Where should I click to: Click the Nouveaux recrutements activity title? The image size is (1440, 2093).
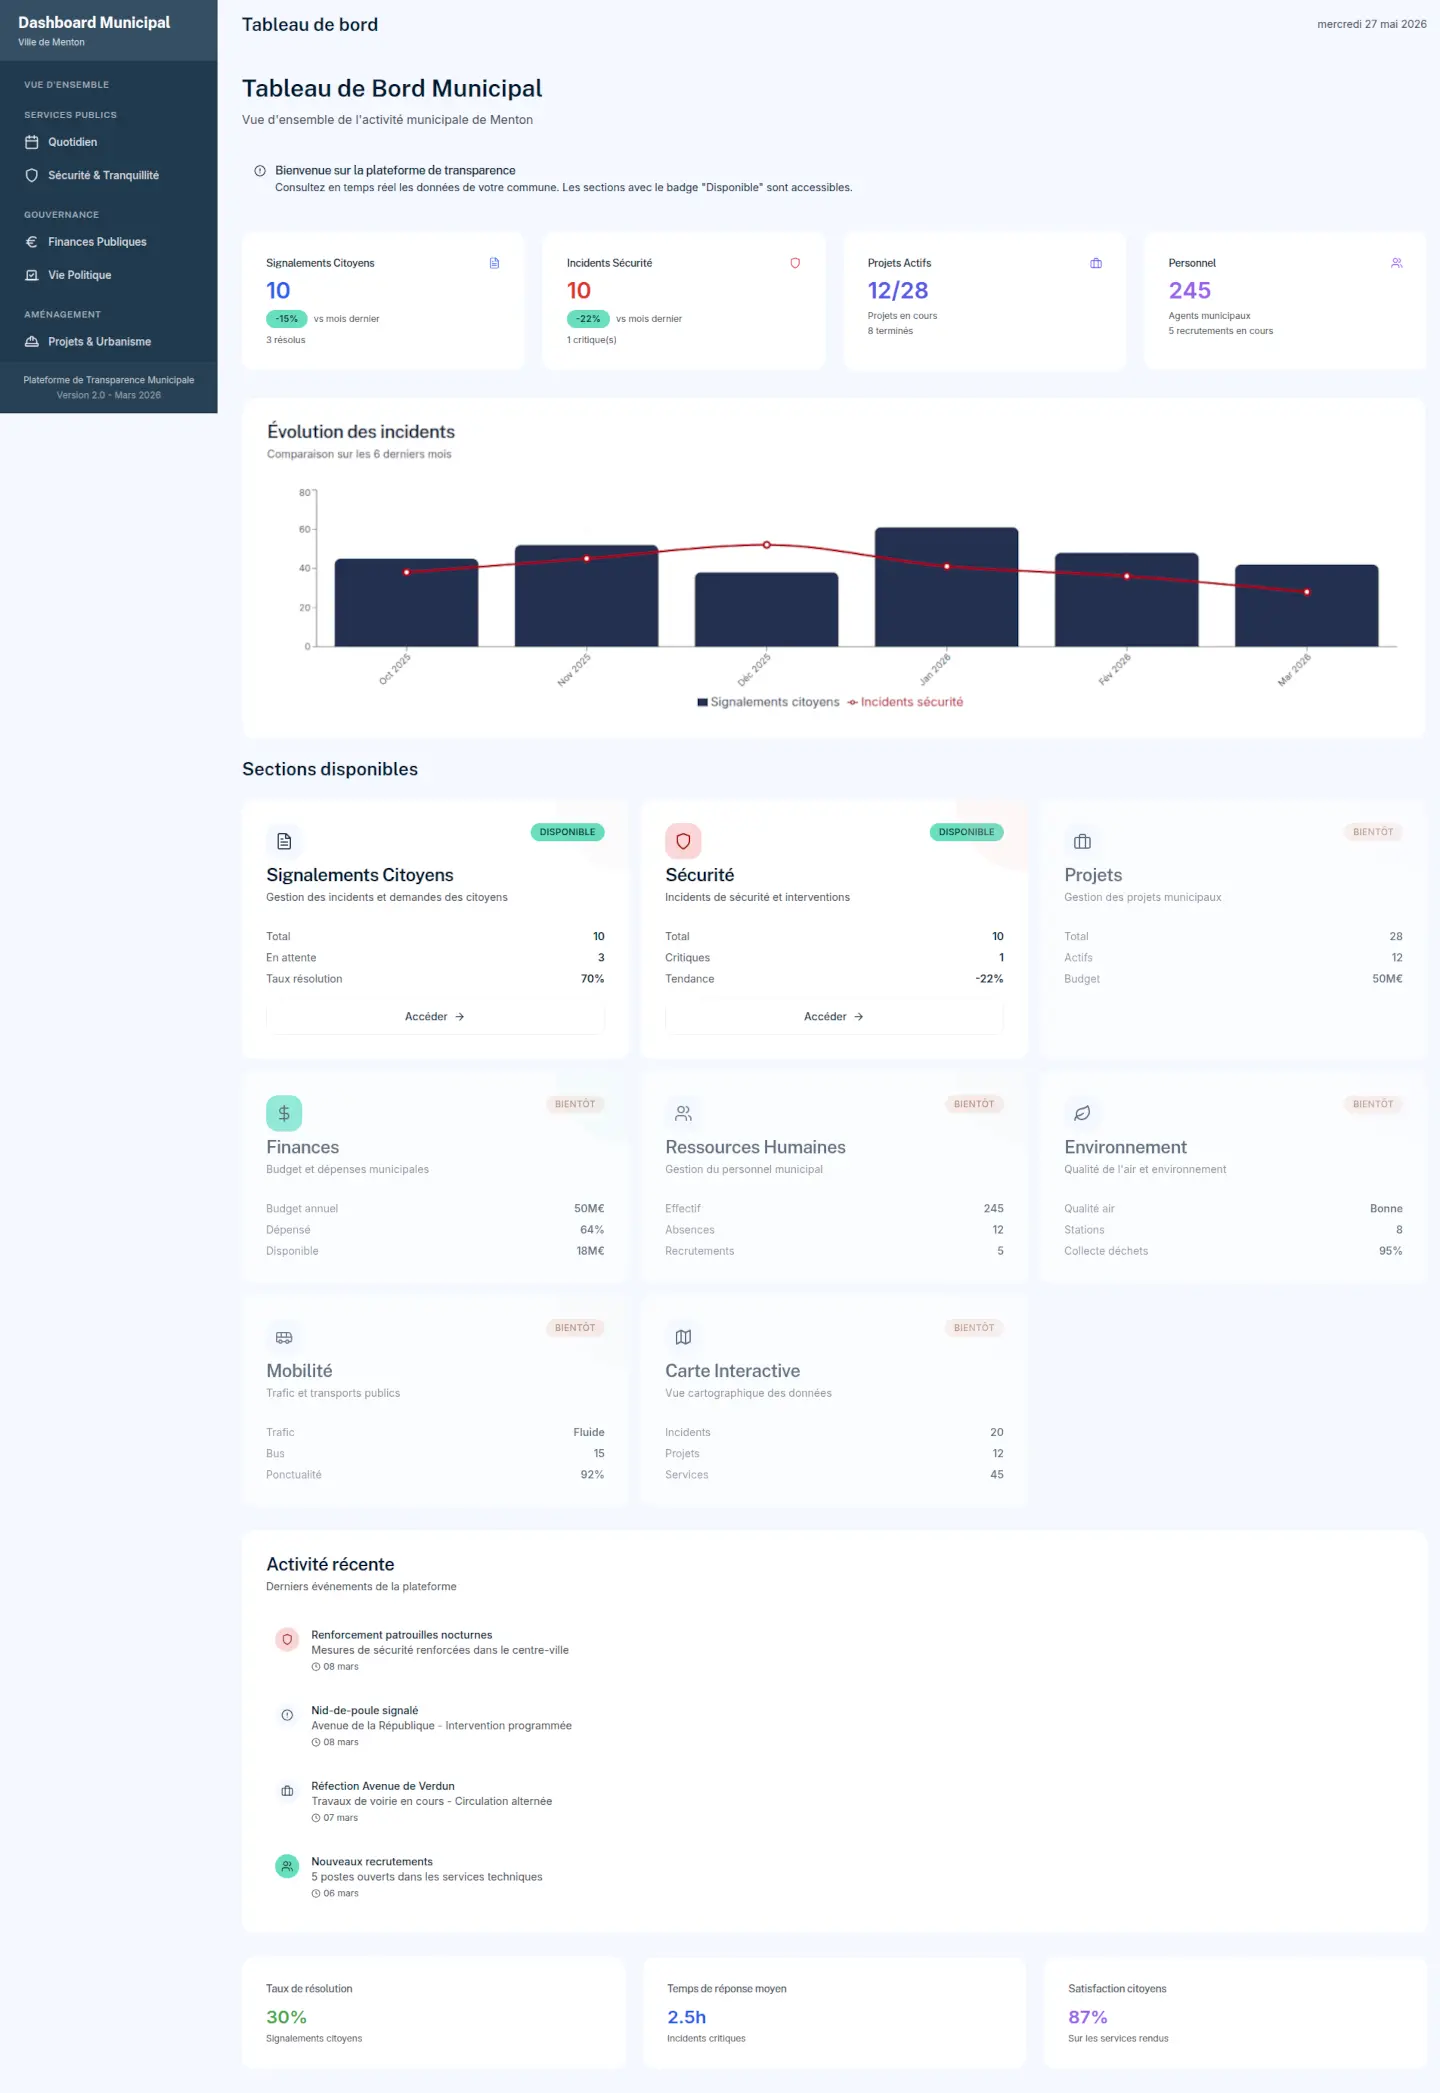click(372, 1862)
